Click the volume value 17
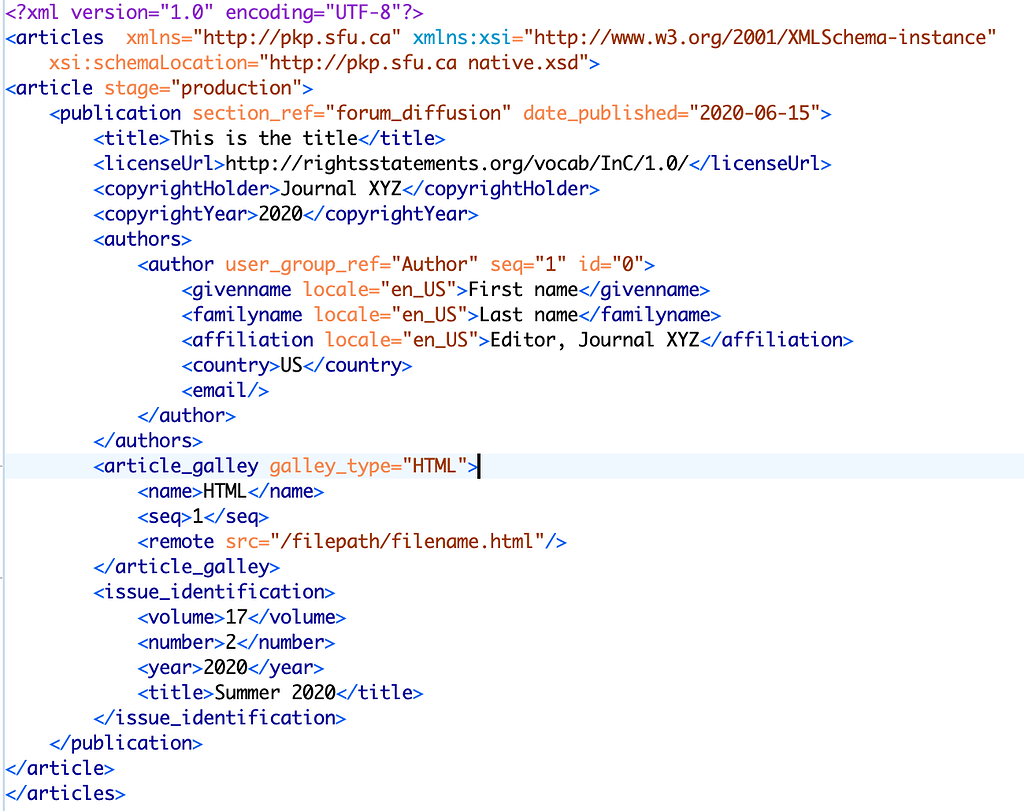The height and width of the screenshot is (811, 1024). click(x=236, y=617)
